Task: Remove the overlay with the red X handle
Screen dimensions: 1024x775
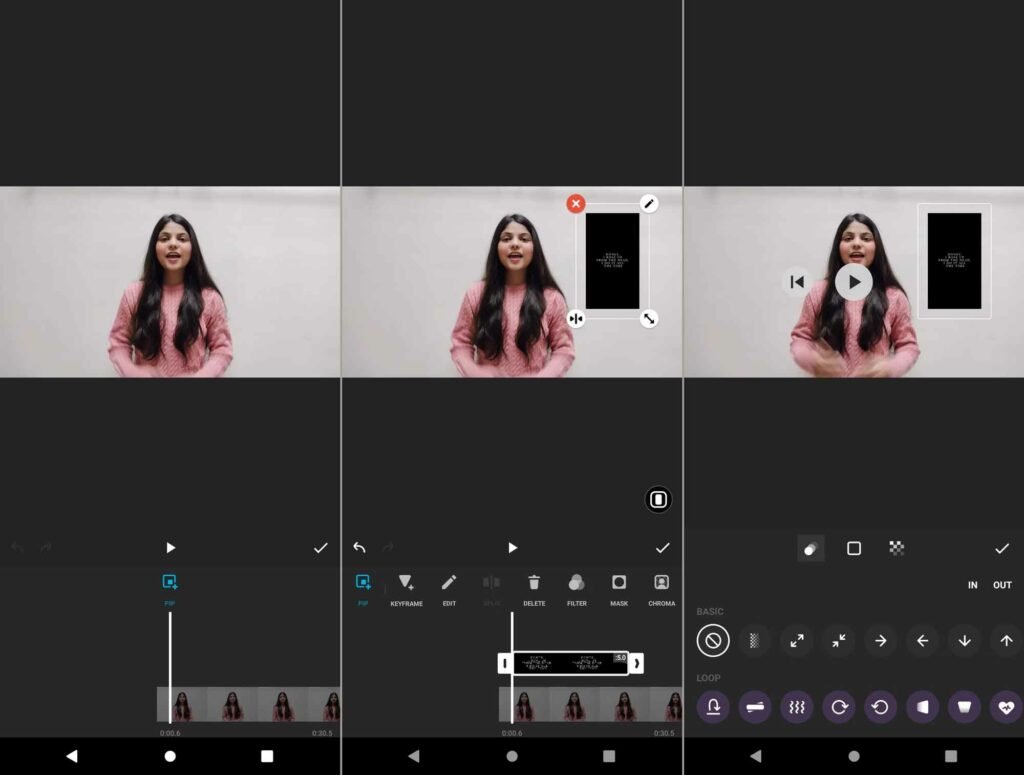Action: pyautogui.click(x=575, y=204)
